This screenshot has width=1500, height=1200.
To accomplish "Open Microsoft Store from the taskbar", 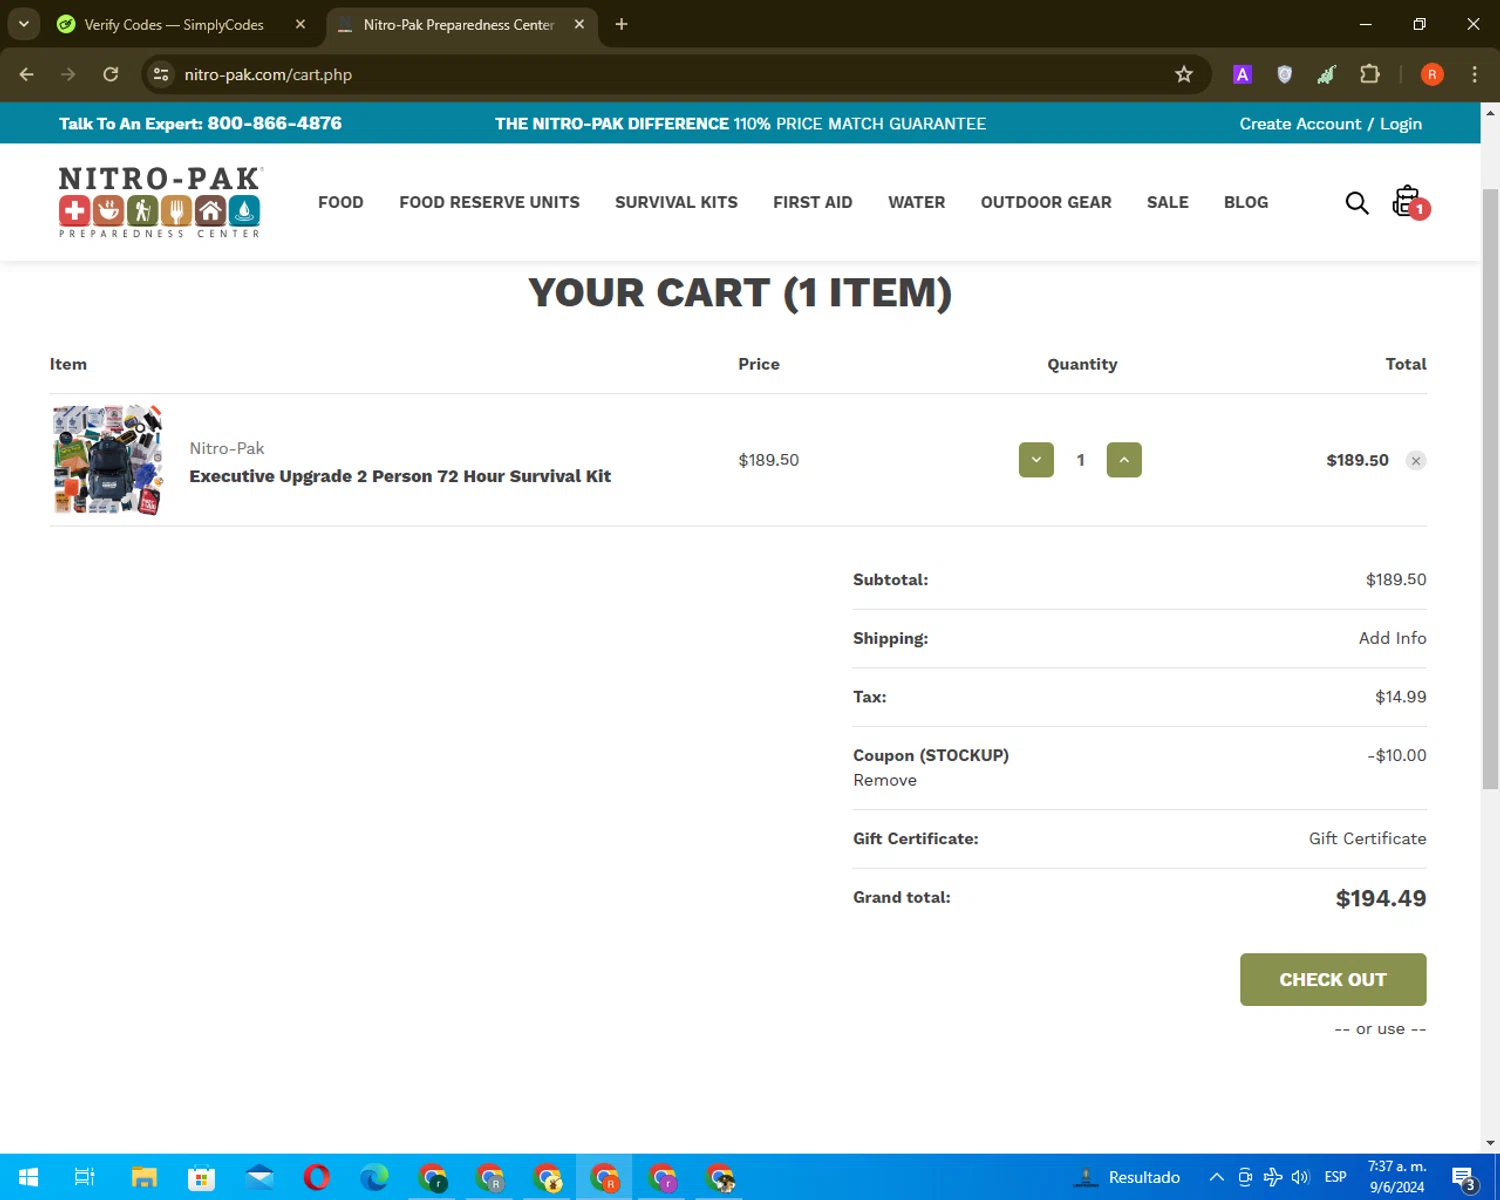I will (202, 1177).
